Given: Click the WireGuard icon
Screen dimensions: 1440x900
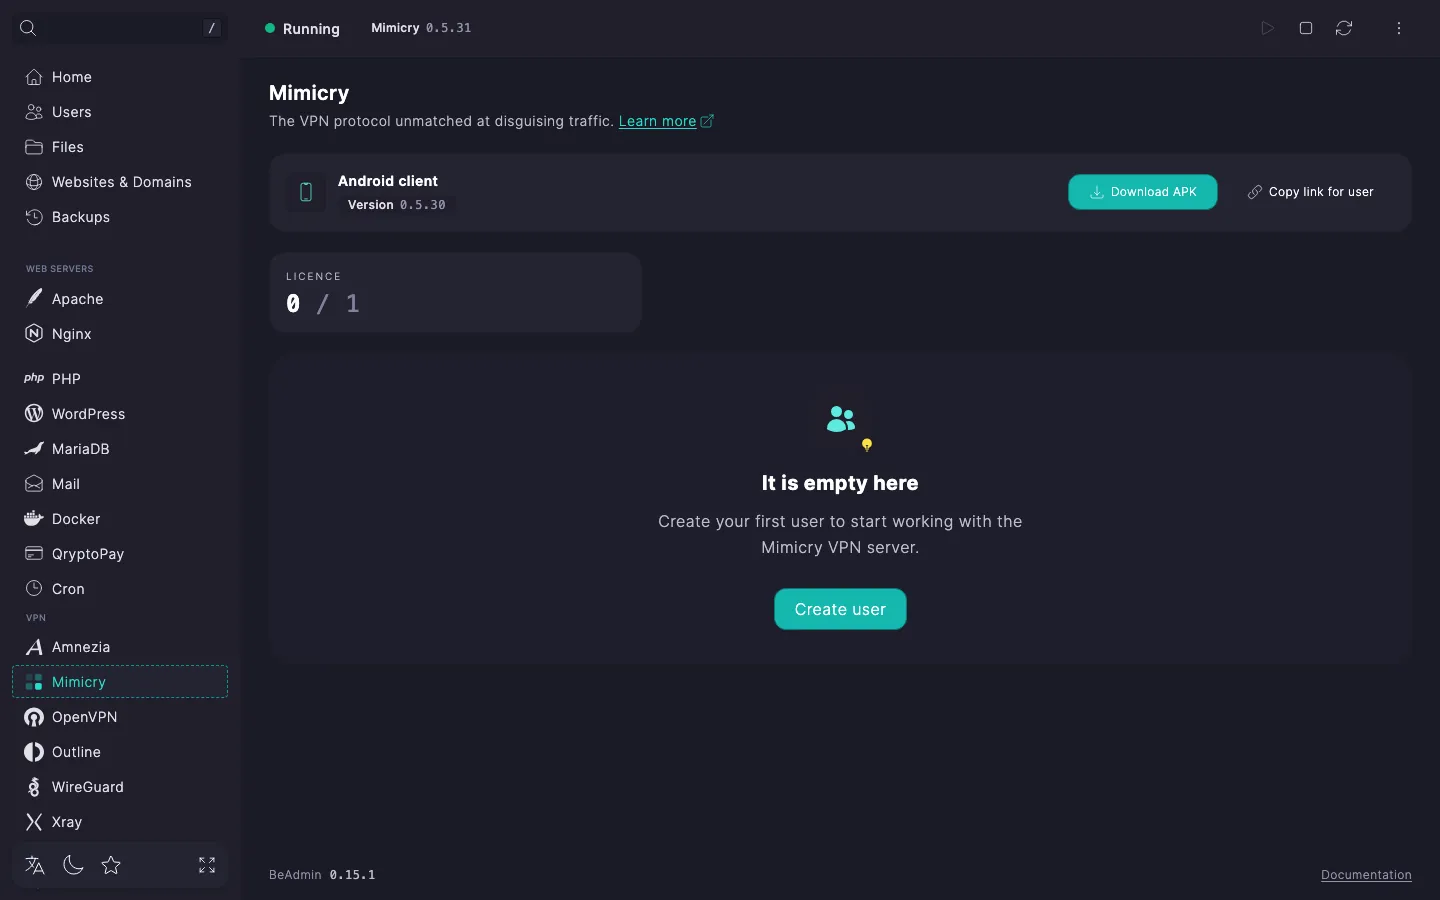Looking at the screenshot, I should tap(34, 787).
